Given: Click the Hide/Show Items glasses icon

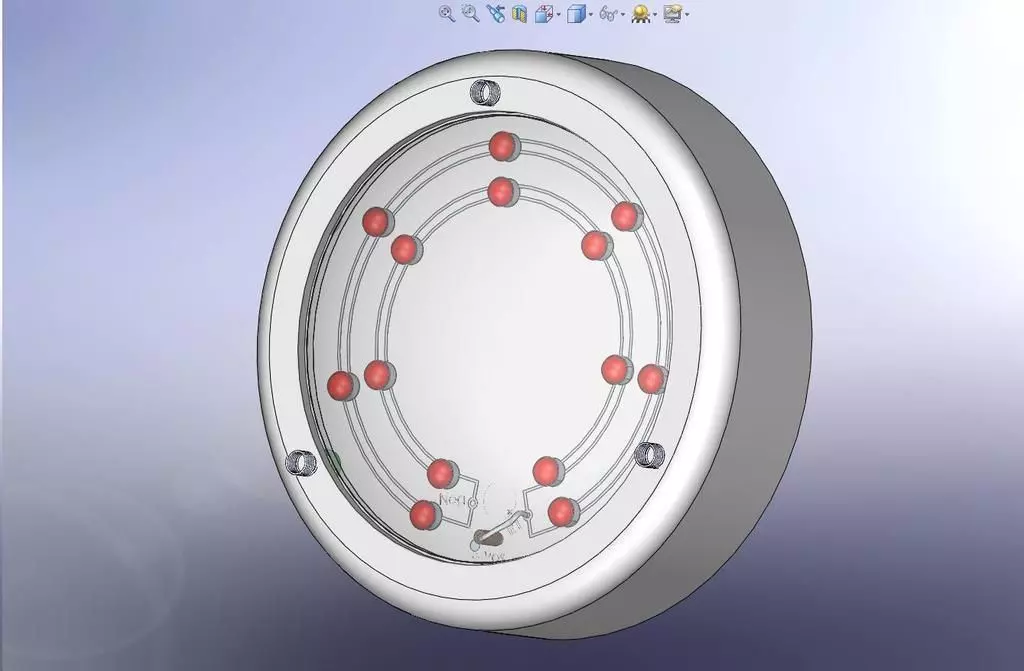Looking at the screenshot, I should pos(608,14).
